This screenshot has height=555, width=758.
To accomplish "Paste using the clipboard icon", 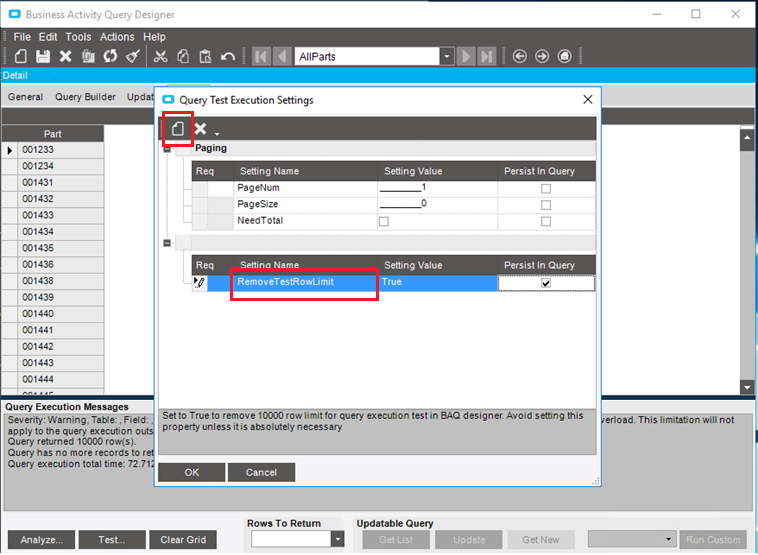I will click(205, 57).
